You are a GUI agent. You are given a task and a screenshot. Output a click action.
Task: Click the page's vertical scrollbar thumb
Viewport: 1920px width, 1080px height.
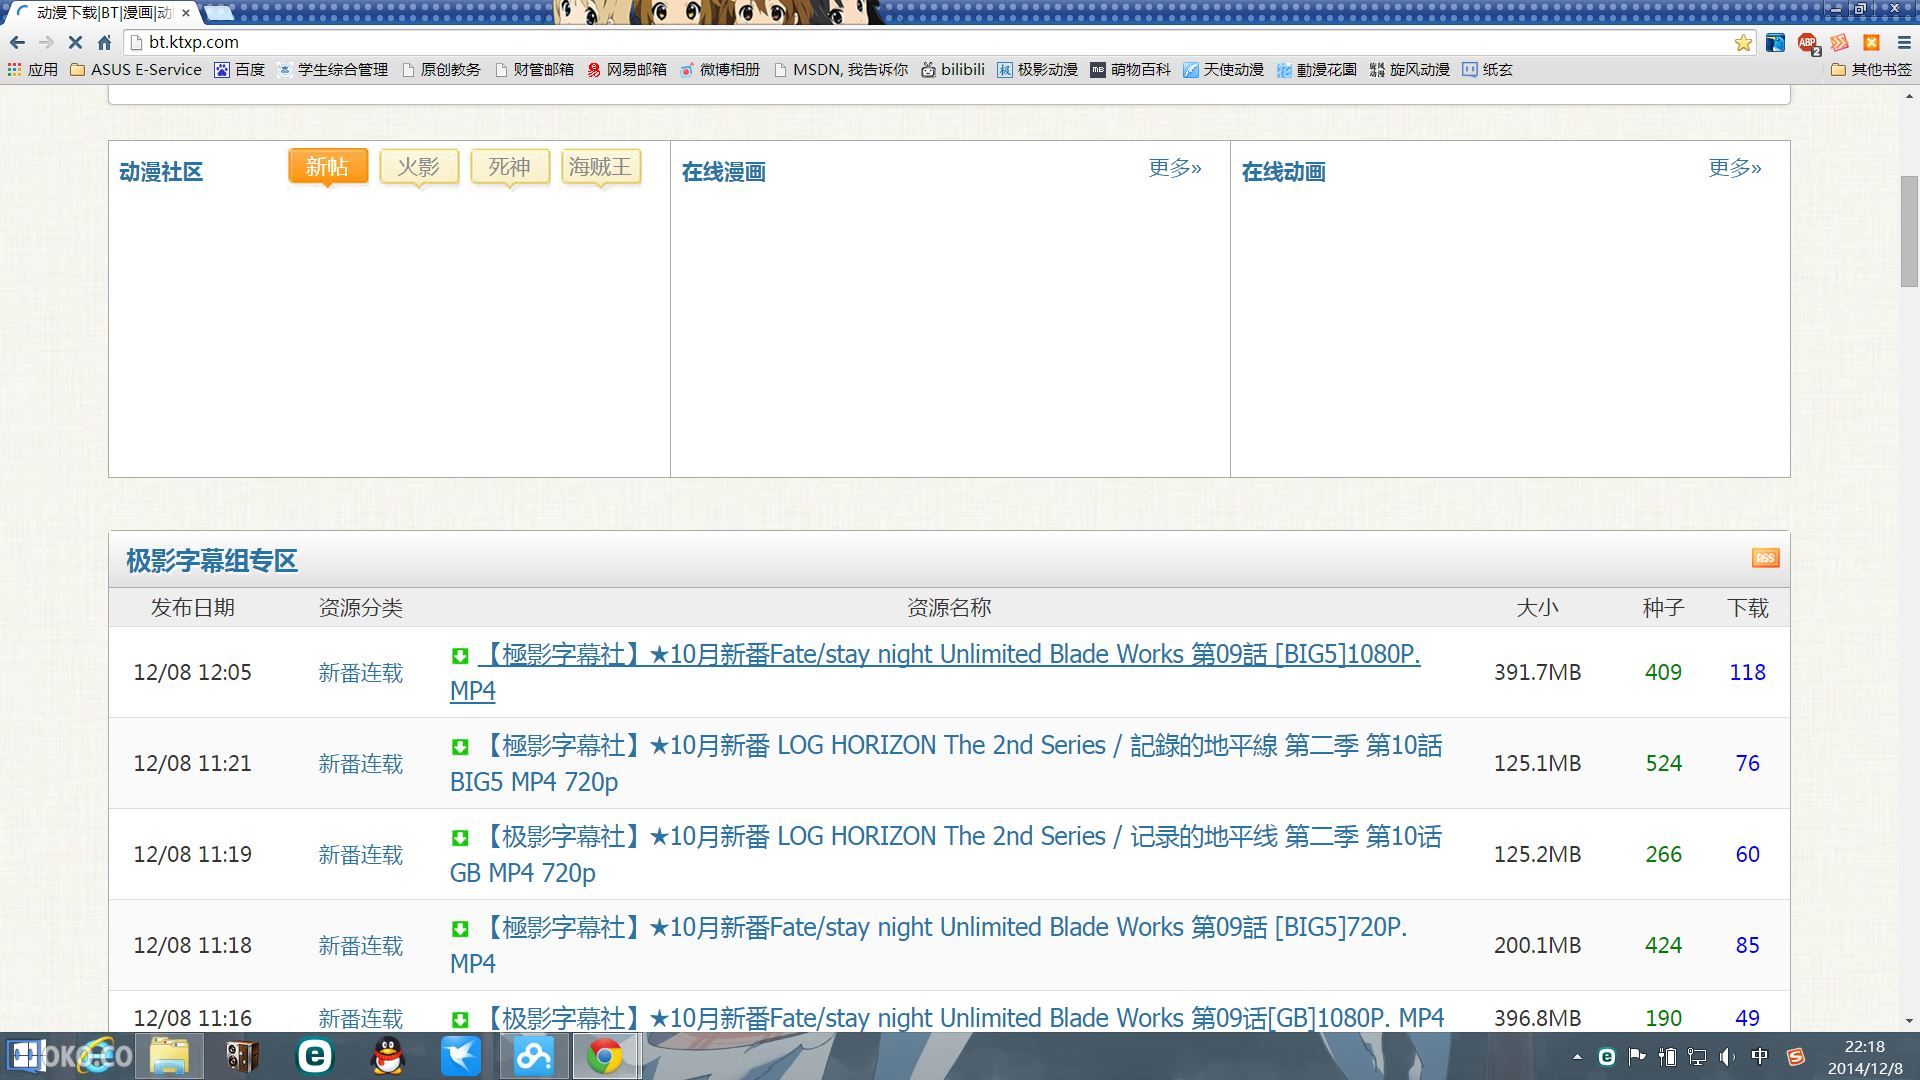click(x=1909, y=232)
